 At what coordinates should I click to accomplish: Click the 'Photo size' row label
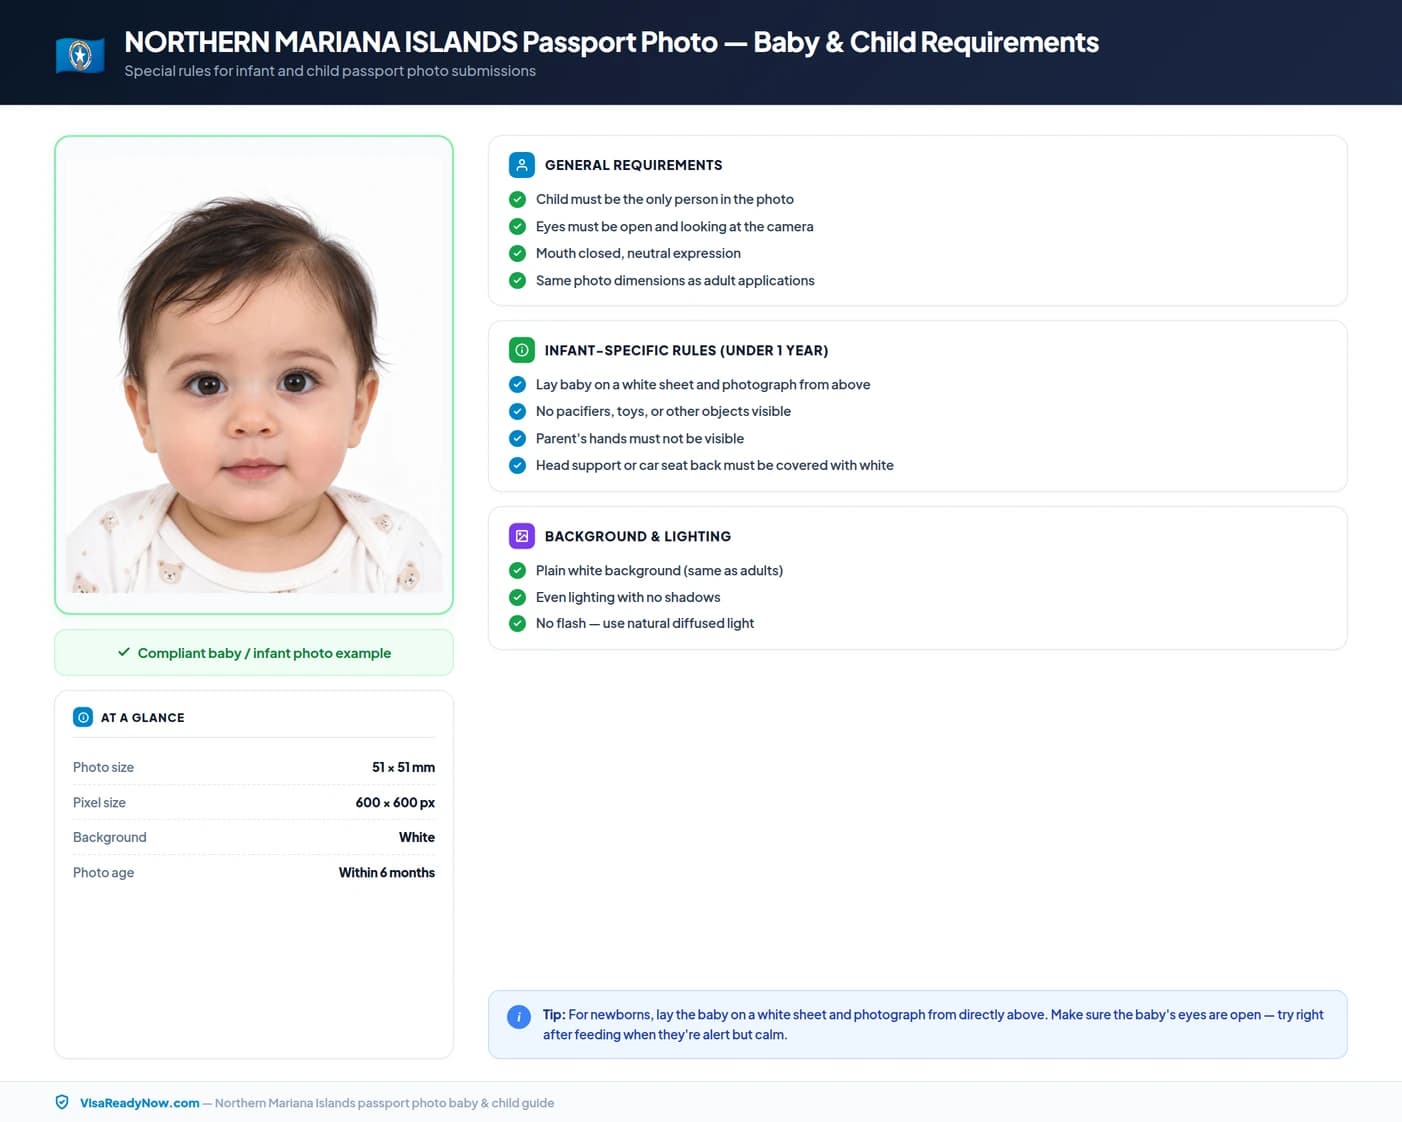103,767
